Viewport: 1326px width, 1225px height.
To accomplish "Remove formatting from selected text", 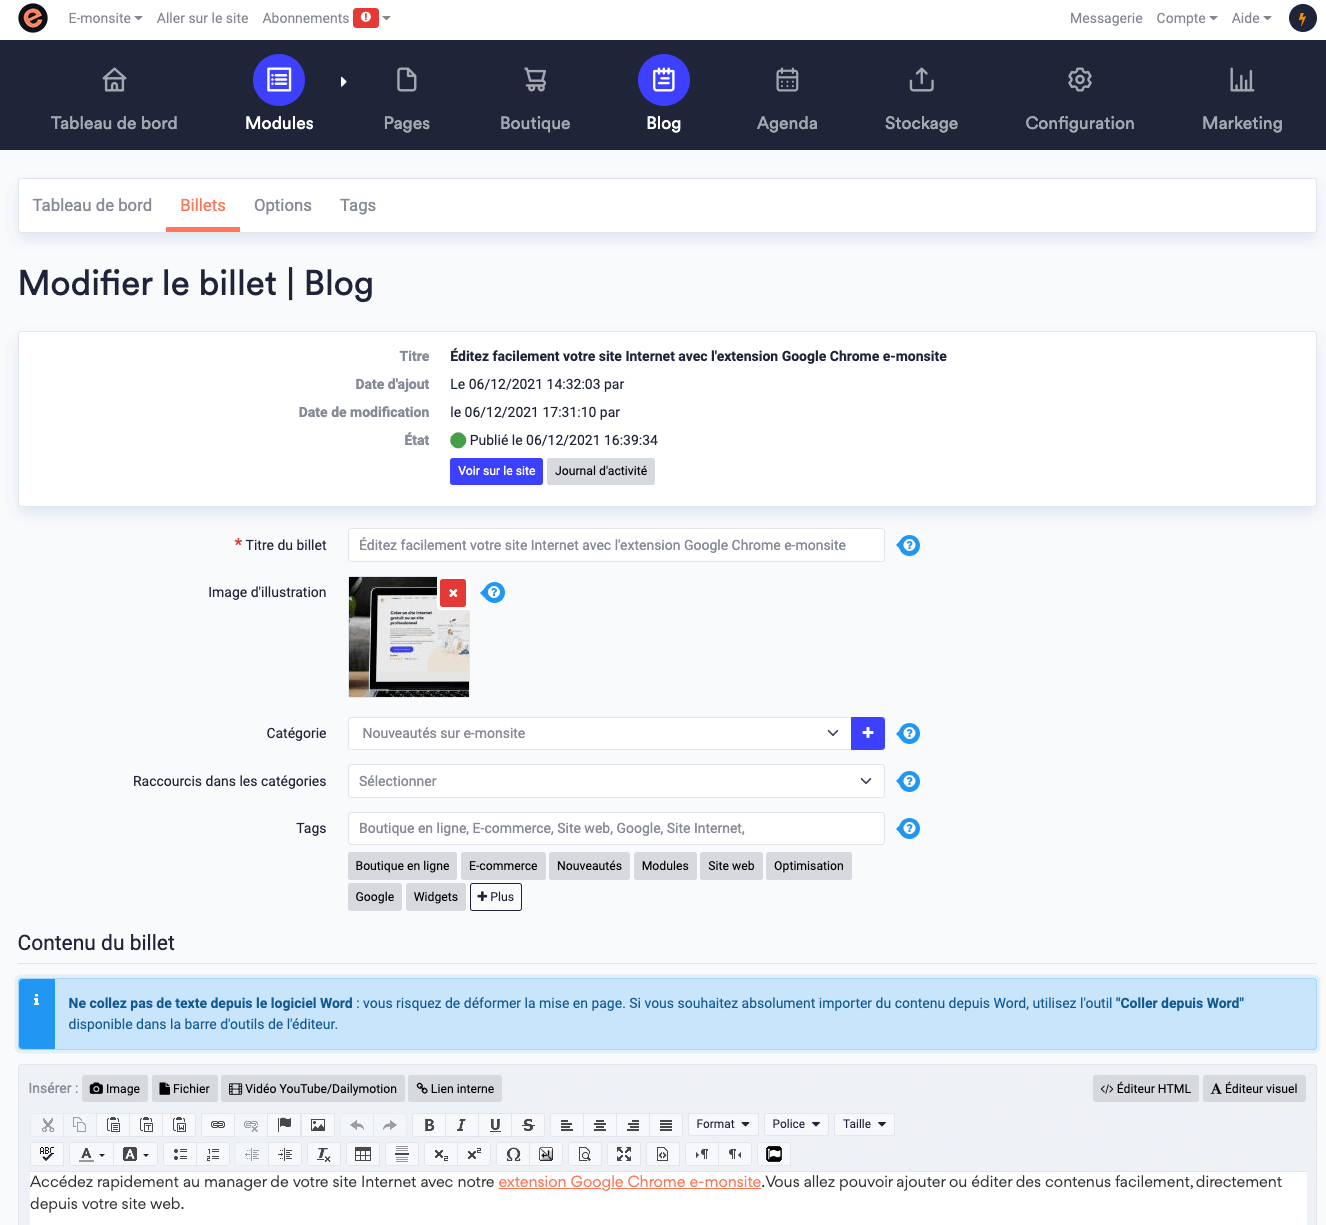I will [324, 1154].
